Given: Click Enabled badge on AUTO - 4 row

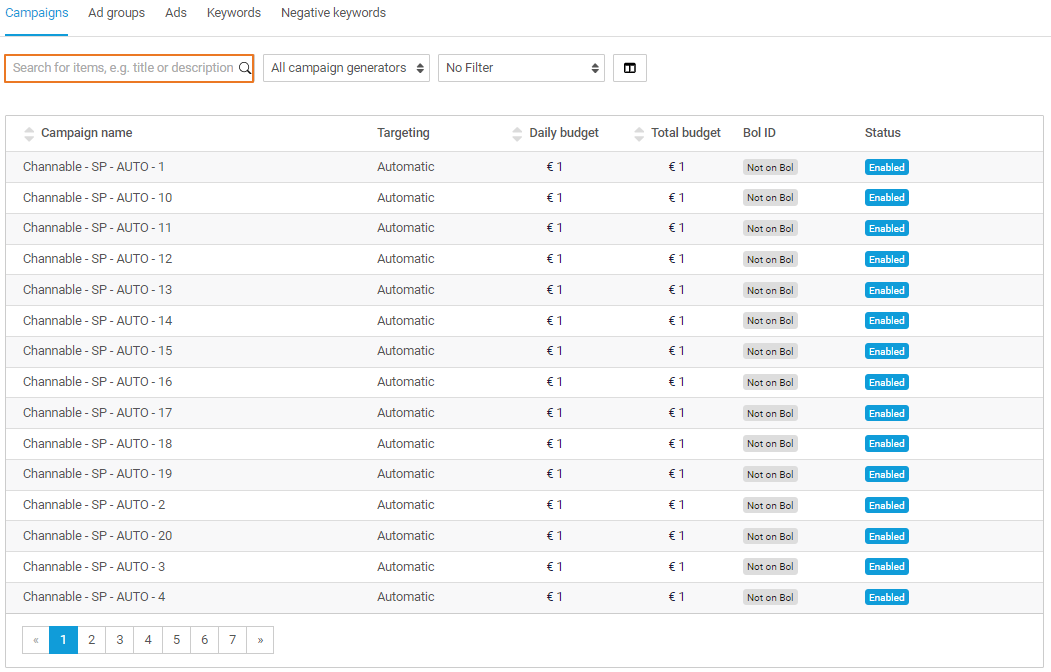Looking at the screenshot, I should point(886,598).
